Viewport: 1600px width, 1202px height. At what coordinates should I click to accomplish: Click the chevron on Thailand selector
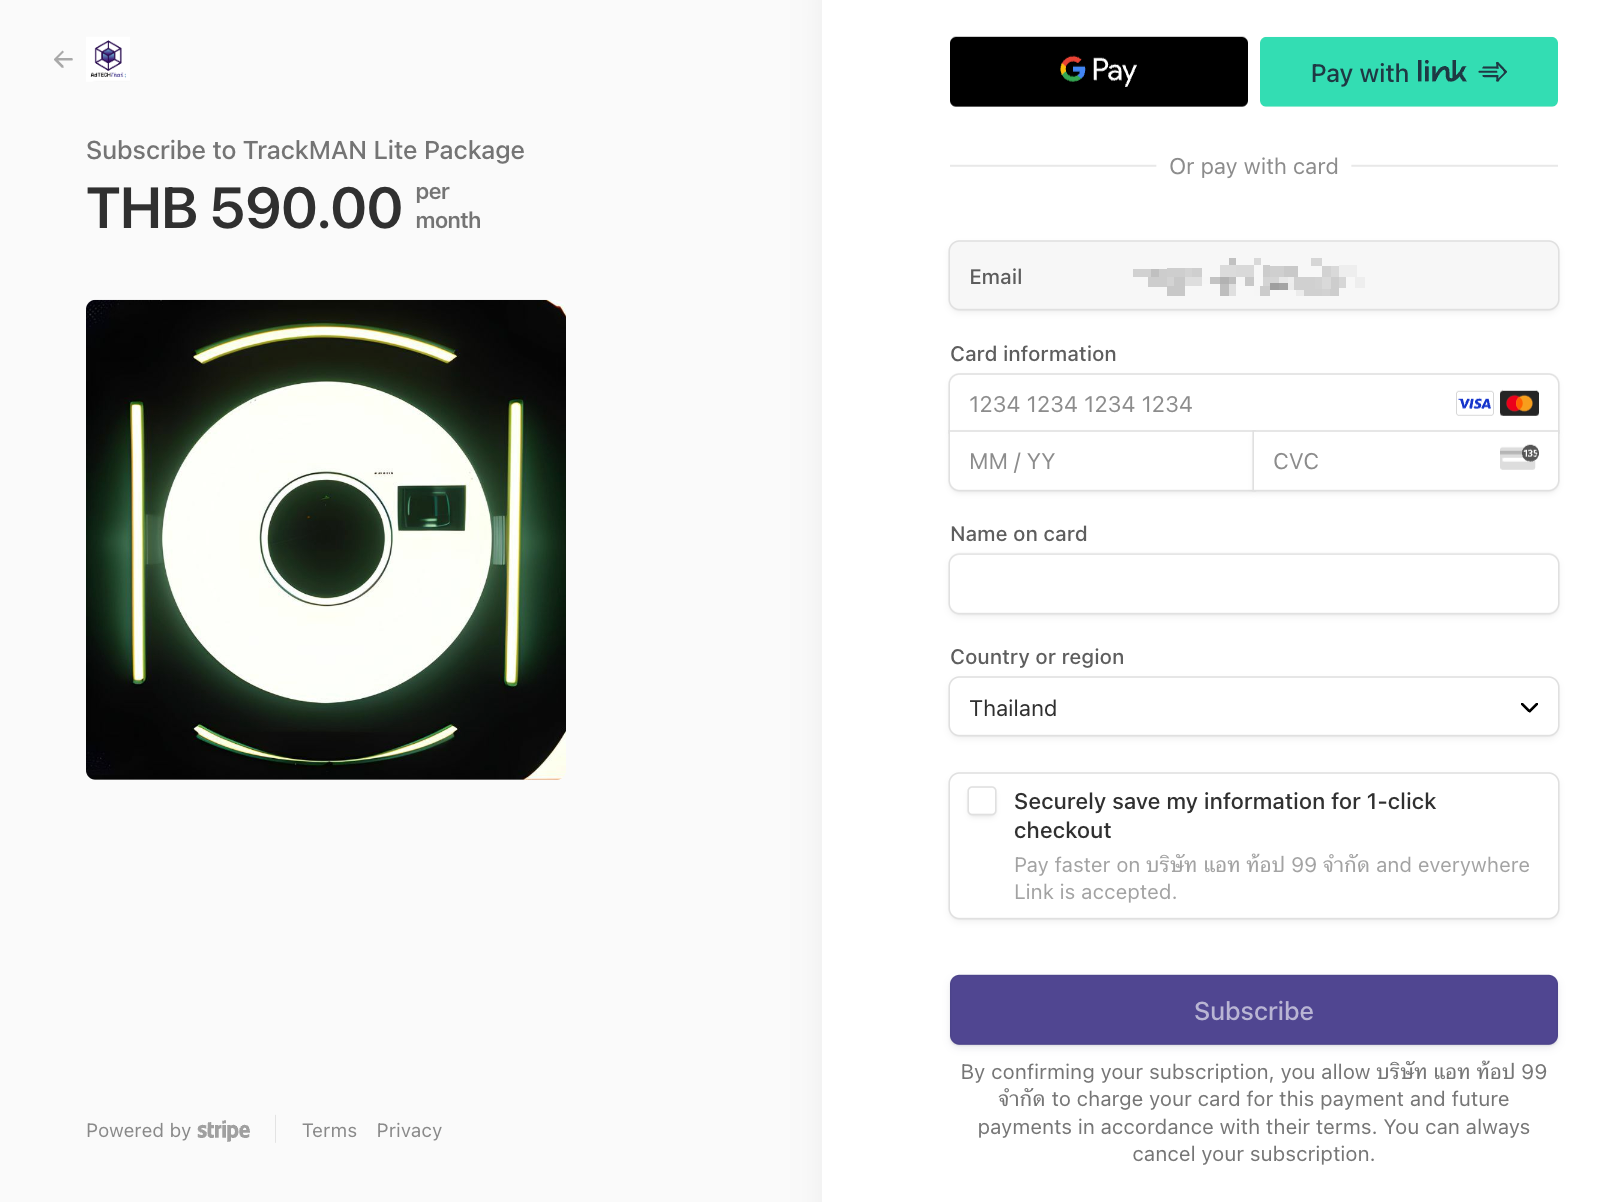tap(1529, 707)
